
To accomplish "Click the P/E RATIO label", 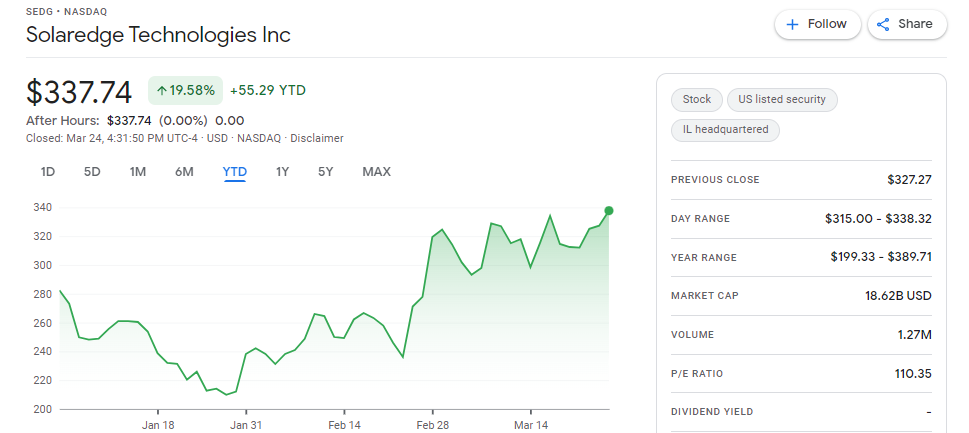I will (x=696, y=374).
